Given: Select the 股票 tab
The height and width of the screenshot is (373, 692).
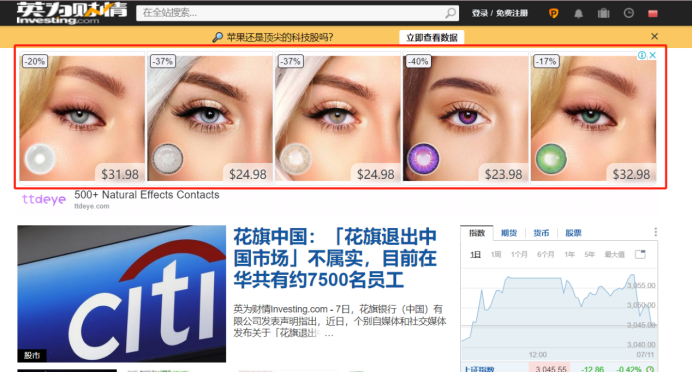Looking at the screenshot, I should click(x=573, y=233).
